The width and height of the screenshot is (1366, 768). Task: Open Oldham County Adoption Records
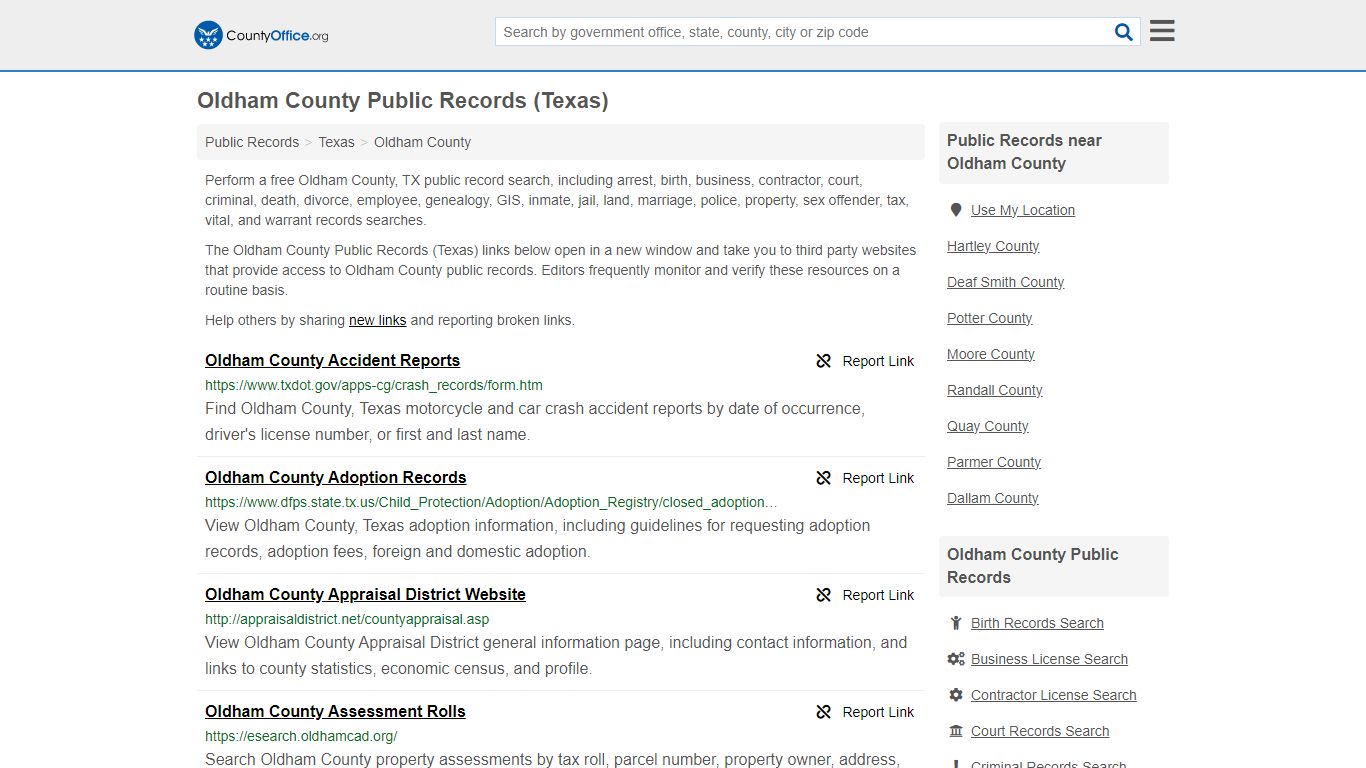click(x=335, y=478)
